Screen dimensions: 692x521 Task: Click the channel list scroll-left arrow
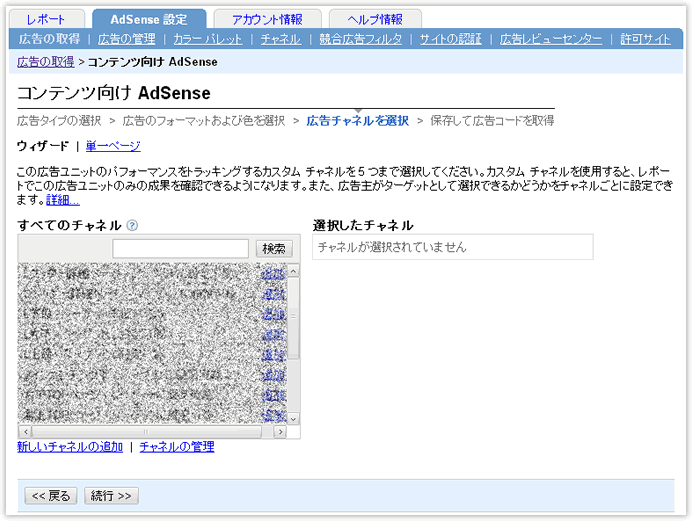25,432
